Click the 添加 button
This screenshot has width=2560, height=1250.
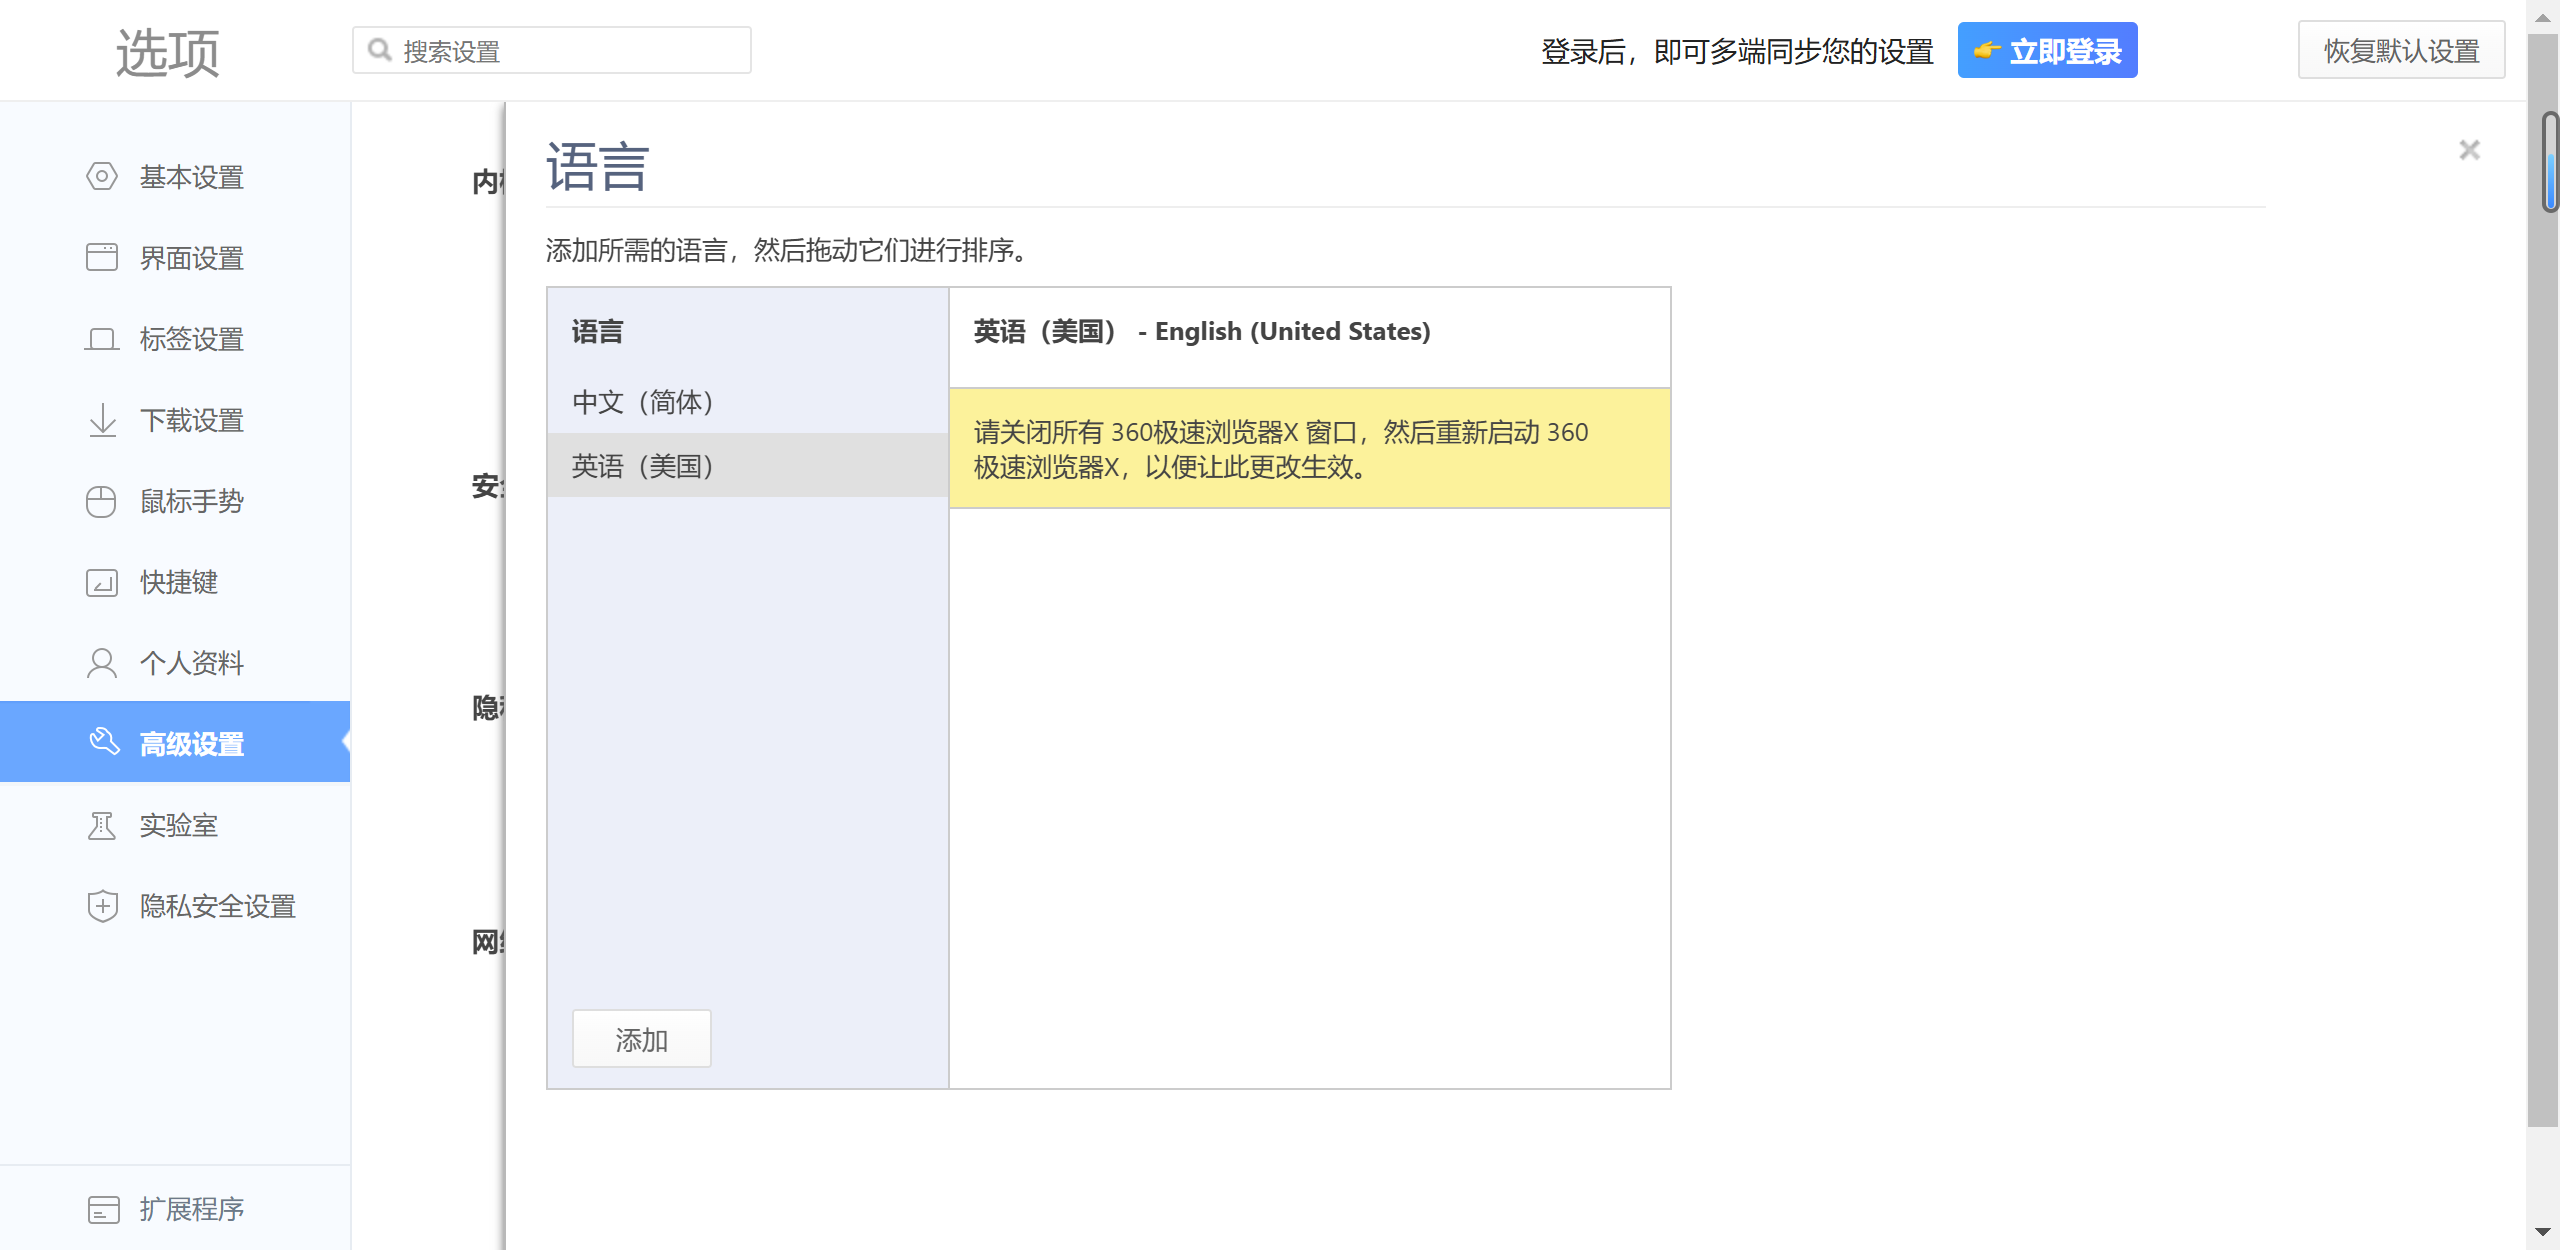click(641, 1039)
